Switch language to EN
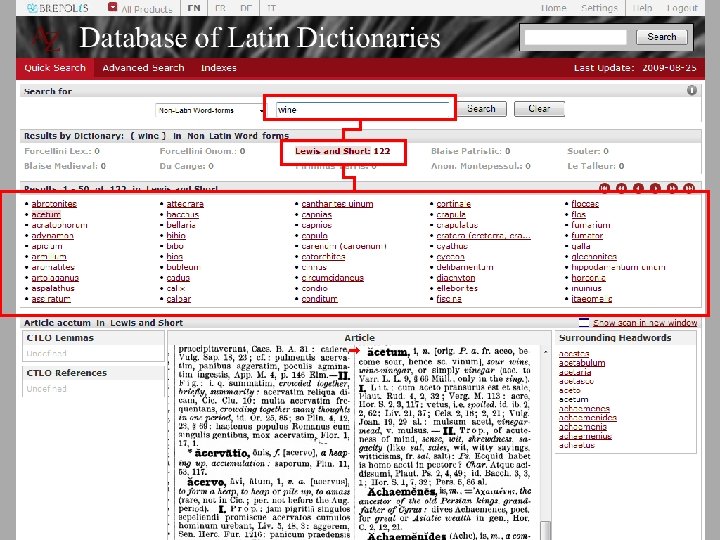This screenshot has width=720, height=540. [x=194, y=8]
